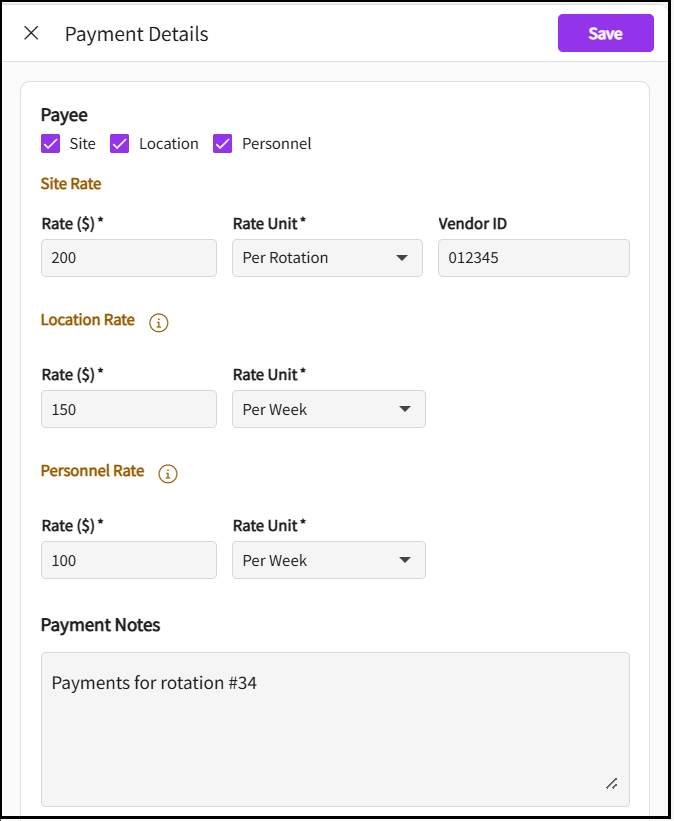The height and width of the screenshot is (821, 674).
Task: Click inside the Payment Notes text area
Action: tap(334, 729)
